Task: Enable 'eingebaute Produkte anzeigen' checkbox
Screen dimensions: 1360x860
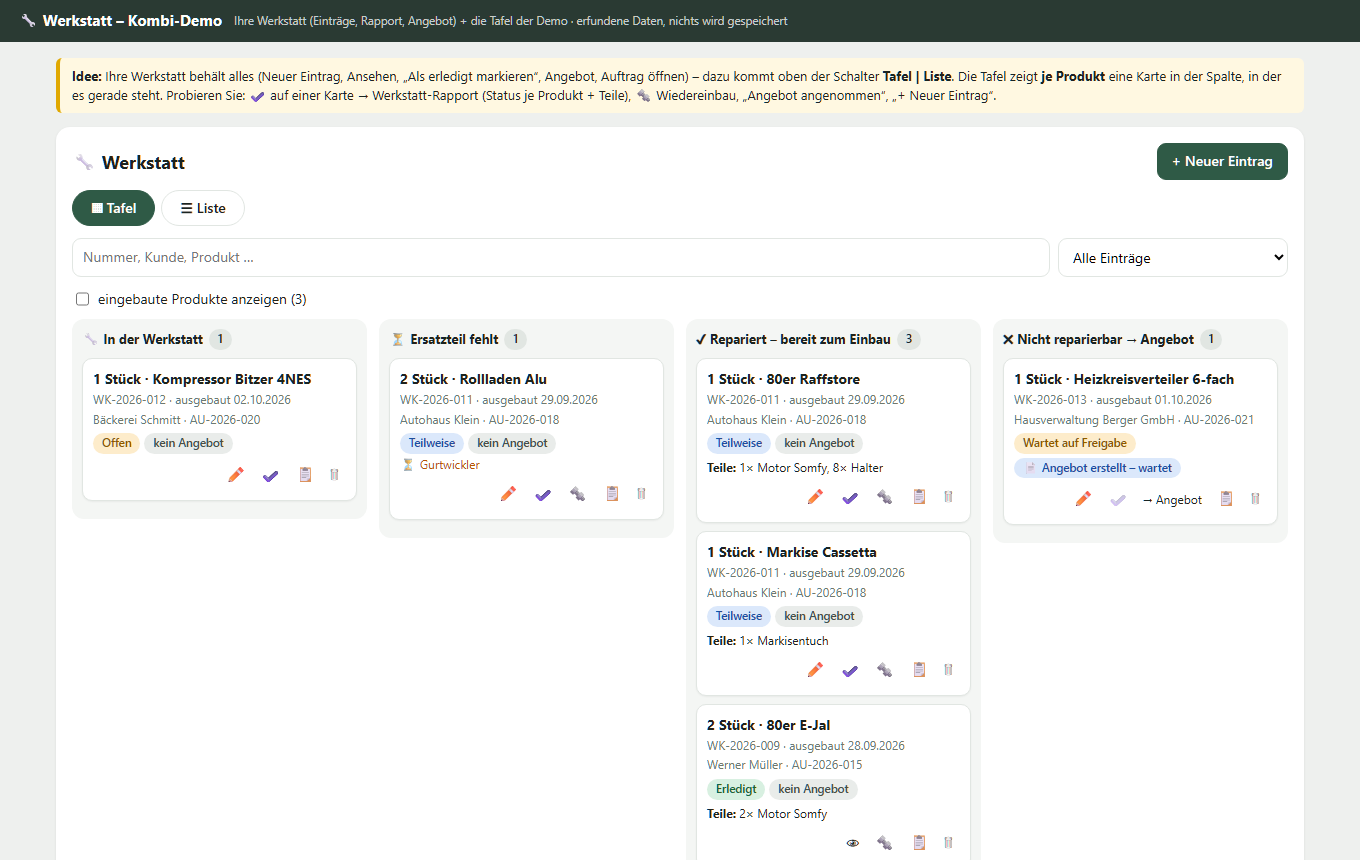Action: [83, 299]
